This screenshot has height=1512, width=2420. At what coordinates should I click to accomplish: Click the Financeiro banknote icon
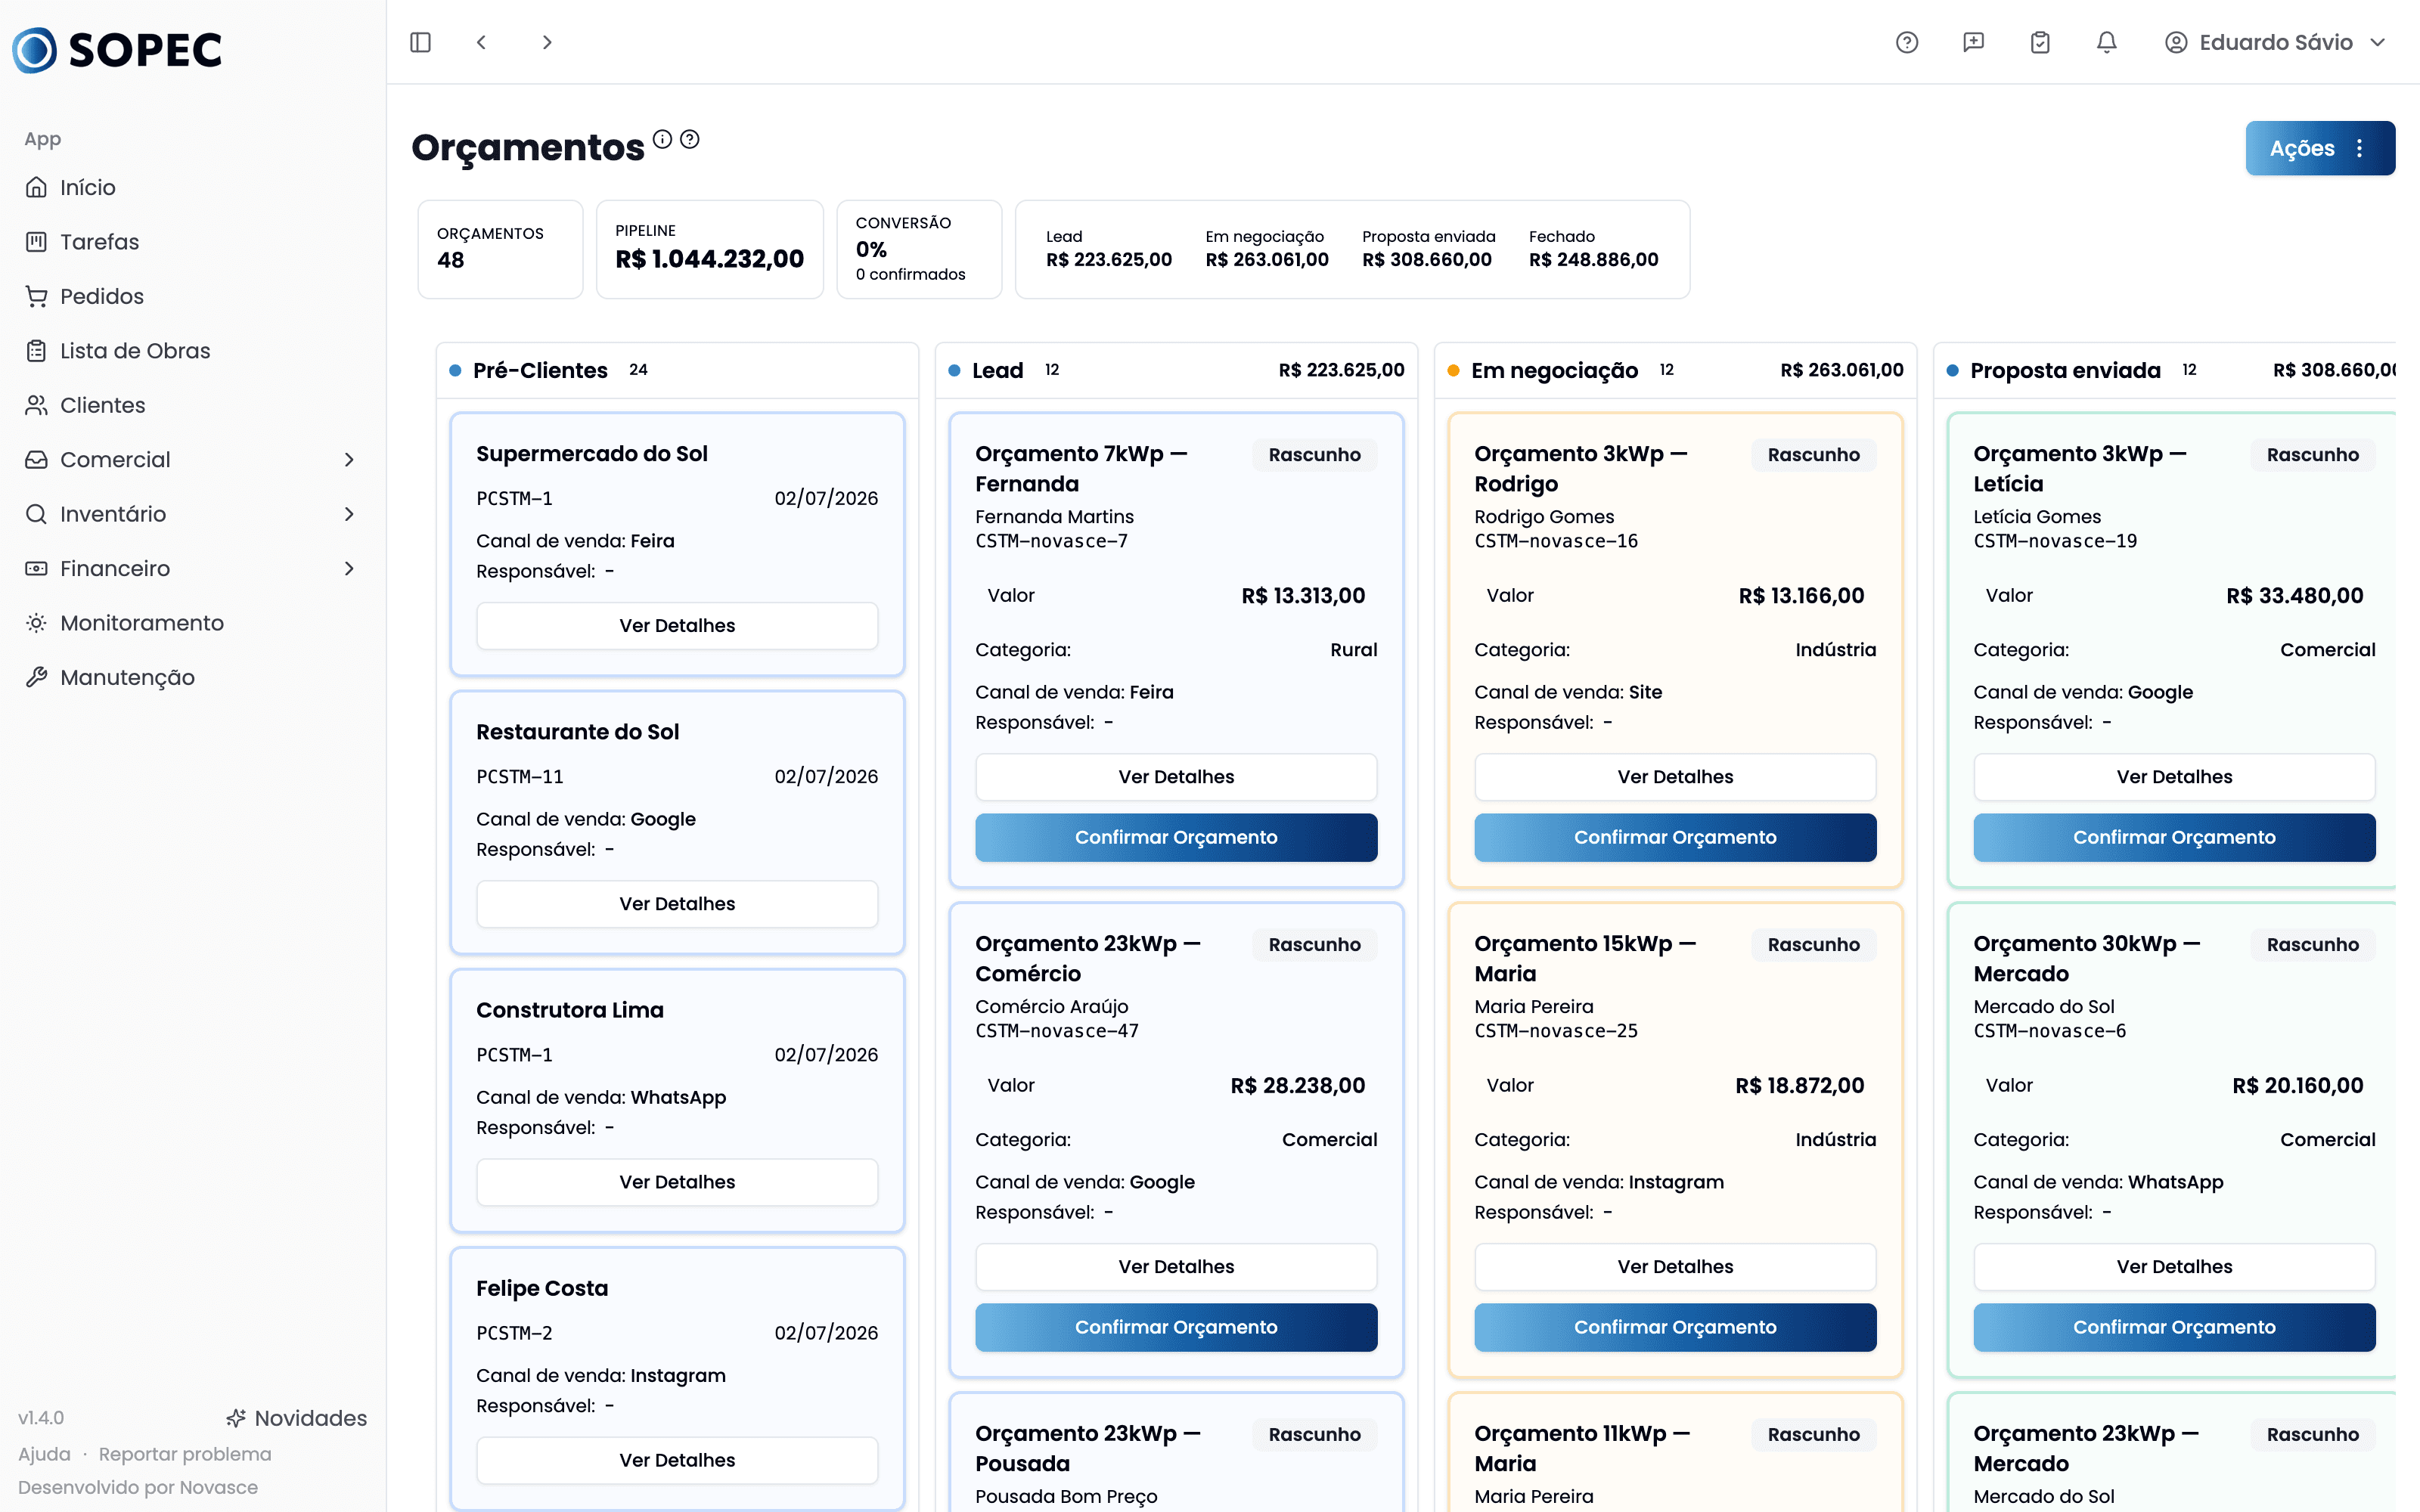click(37, 569)
